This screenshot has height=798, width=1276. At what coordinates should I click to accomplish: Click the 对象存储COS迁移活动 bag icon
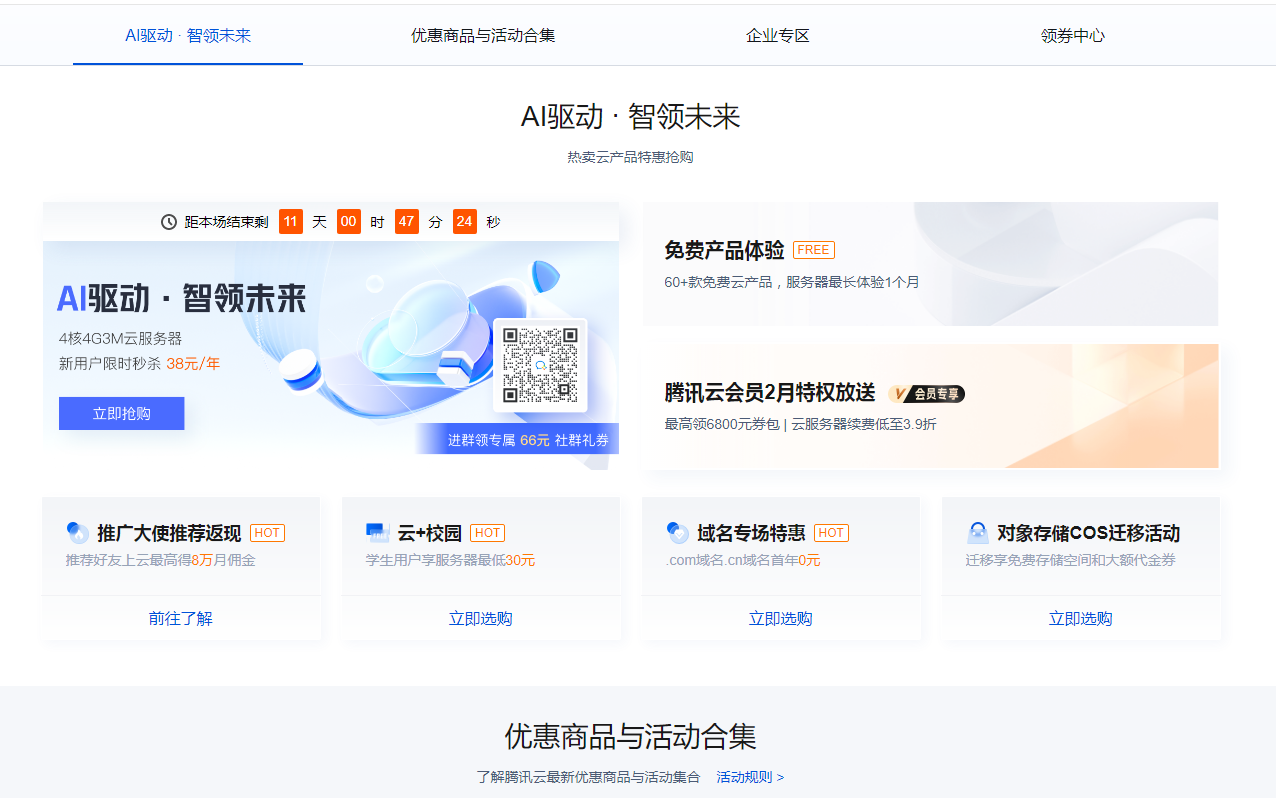[x=977, y=533]
